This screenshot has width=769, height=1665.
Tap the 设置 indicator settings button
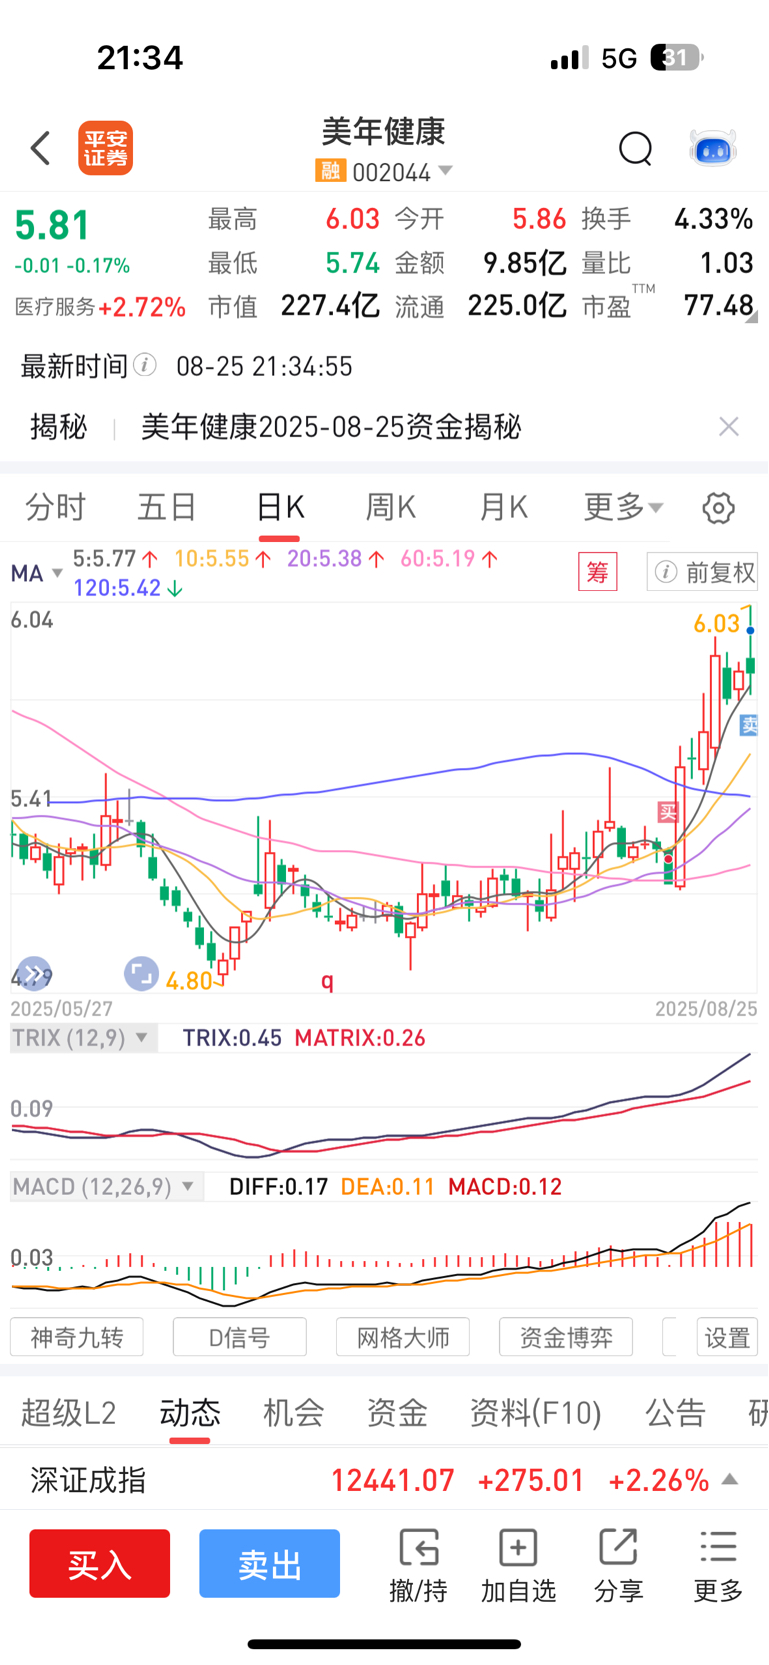point(727,1337)
